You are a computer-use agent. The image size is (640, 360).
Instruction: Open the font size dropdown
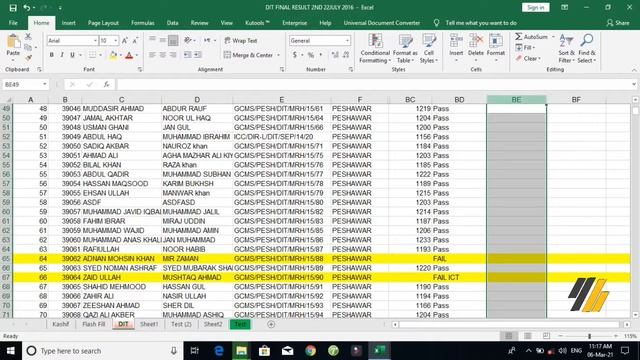pos(116,40)
